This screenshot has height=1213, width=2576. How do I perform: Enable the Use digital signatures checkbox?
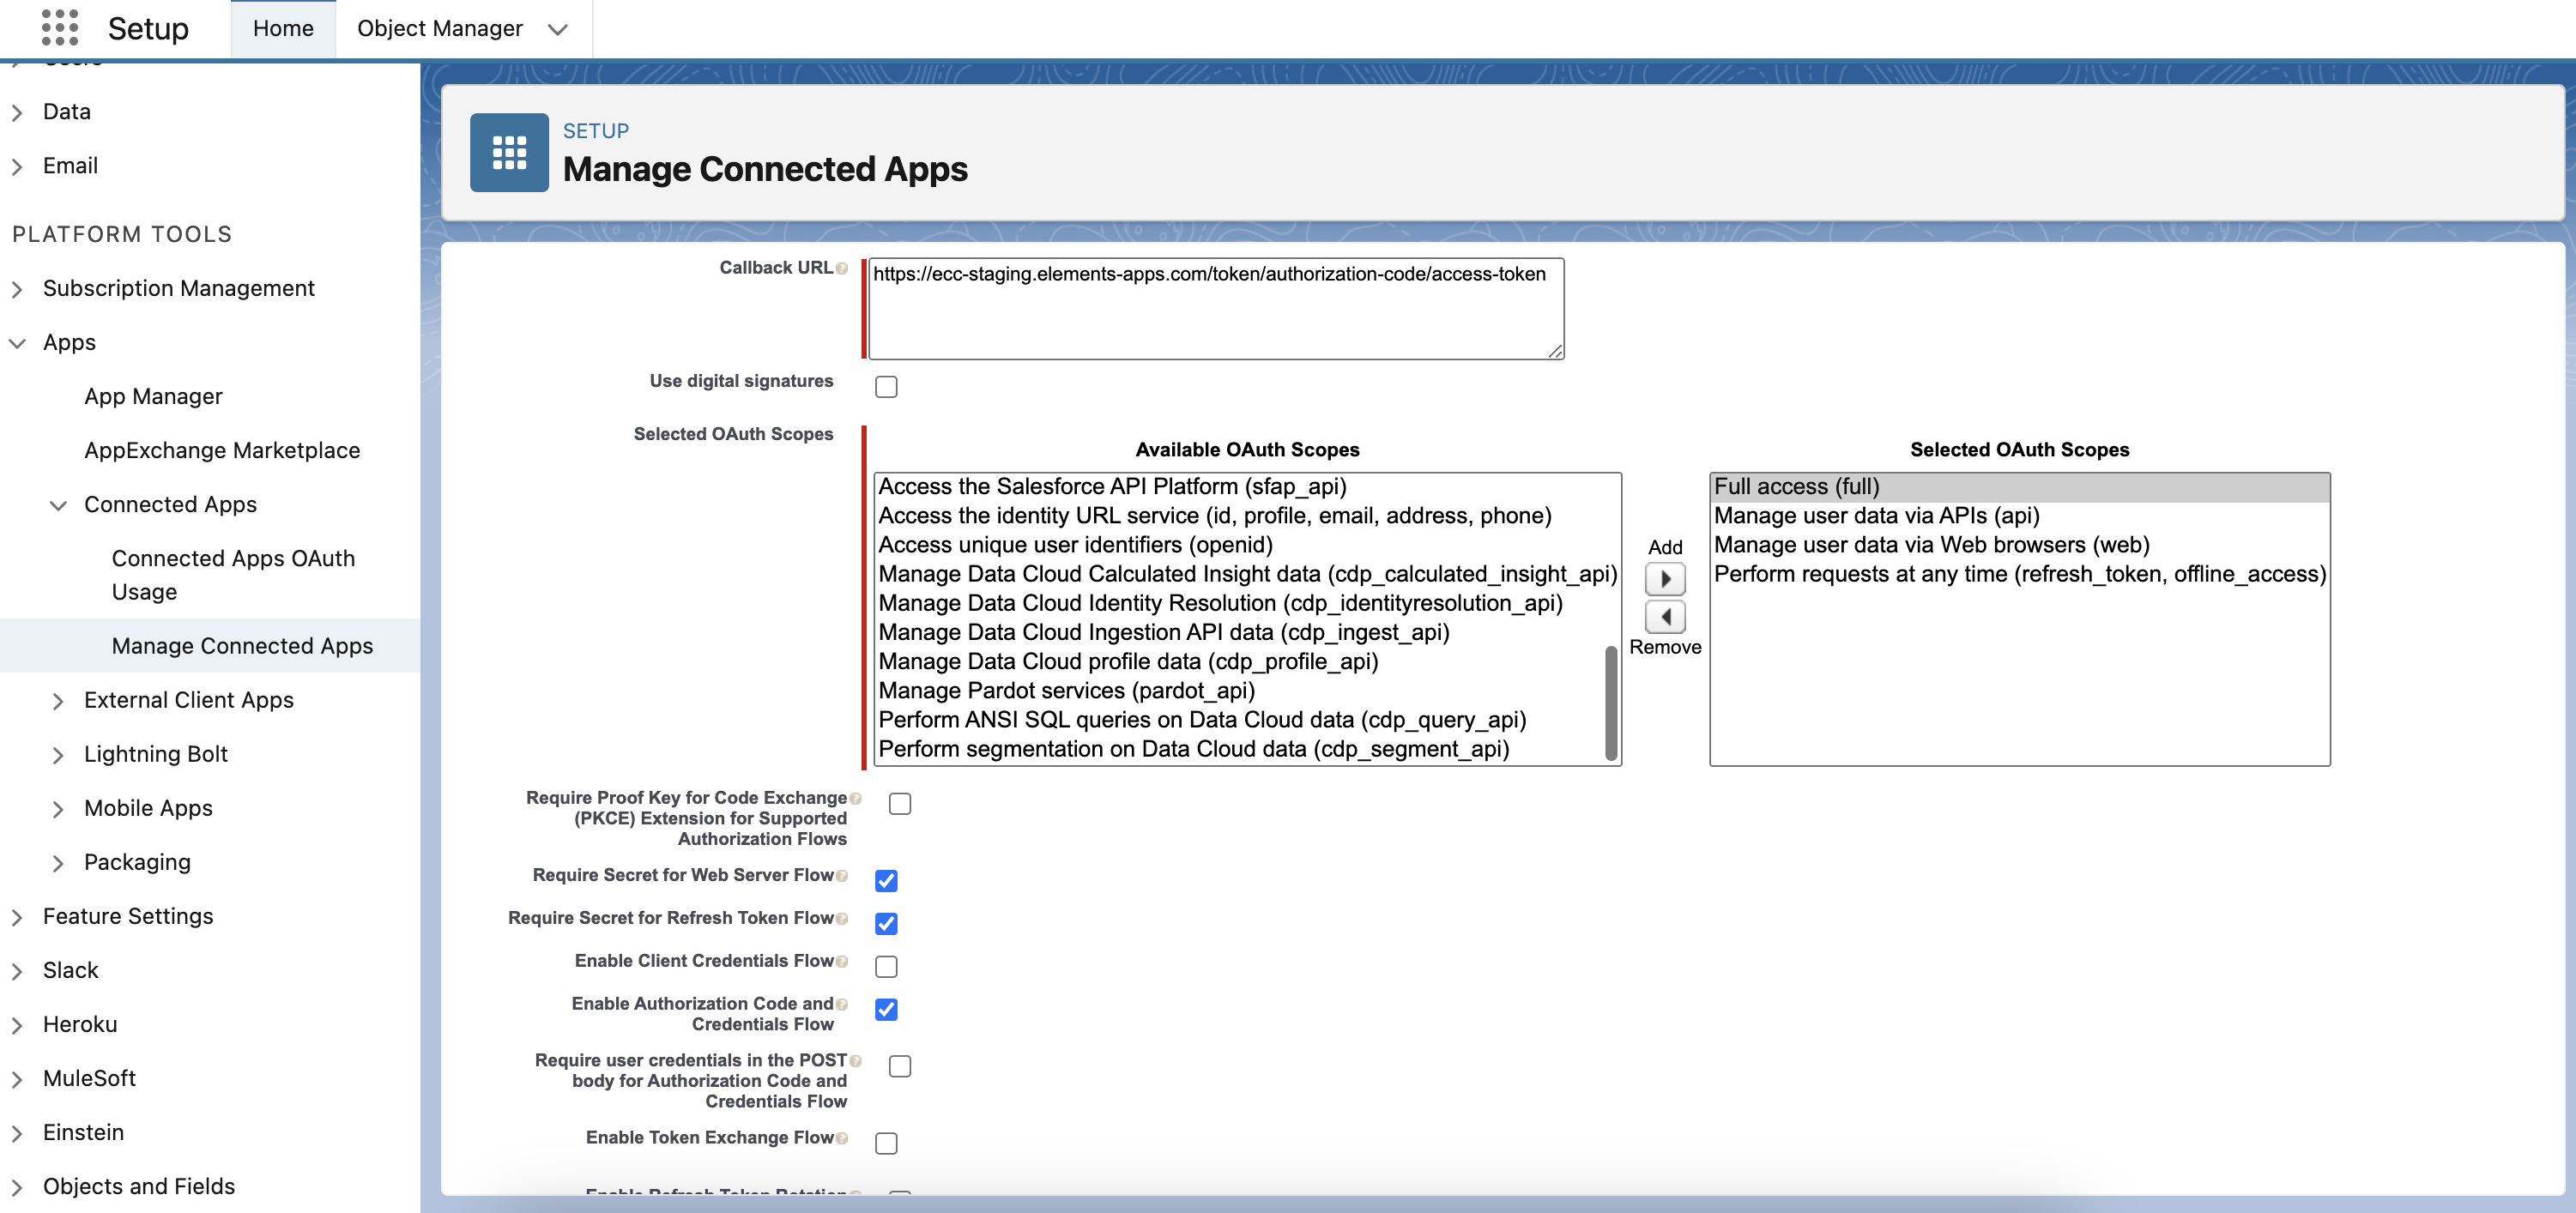[886, 387]
